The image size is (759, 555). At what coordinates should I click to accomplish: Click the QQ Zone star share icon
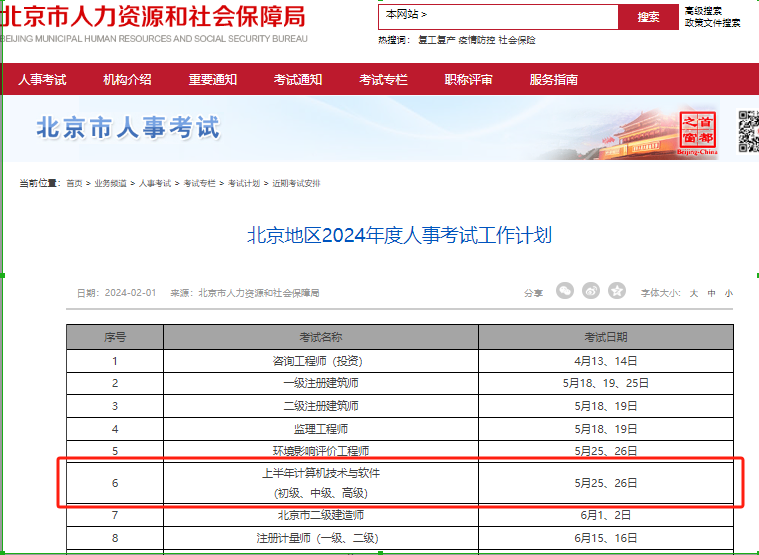pyautogui.click(x=617, y=291)
